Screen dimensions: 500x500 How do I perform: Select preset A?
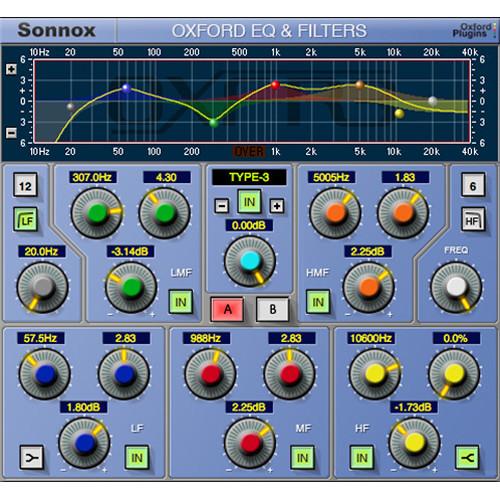(x=227, y=309)
